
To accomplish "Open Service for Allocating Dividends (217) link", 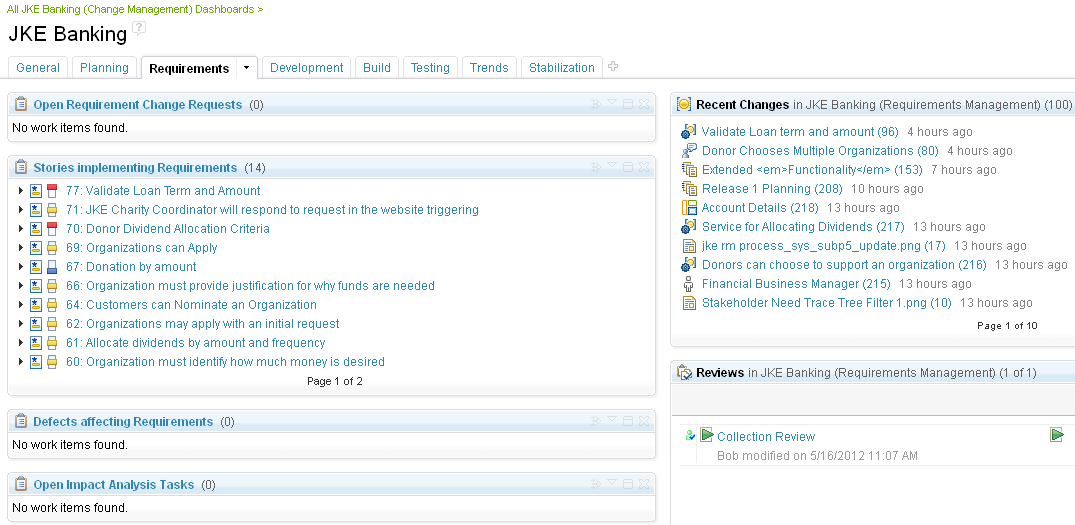I will (x=803, y=227).
